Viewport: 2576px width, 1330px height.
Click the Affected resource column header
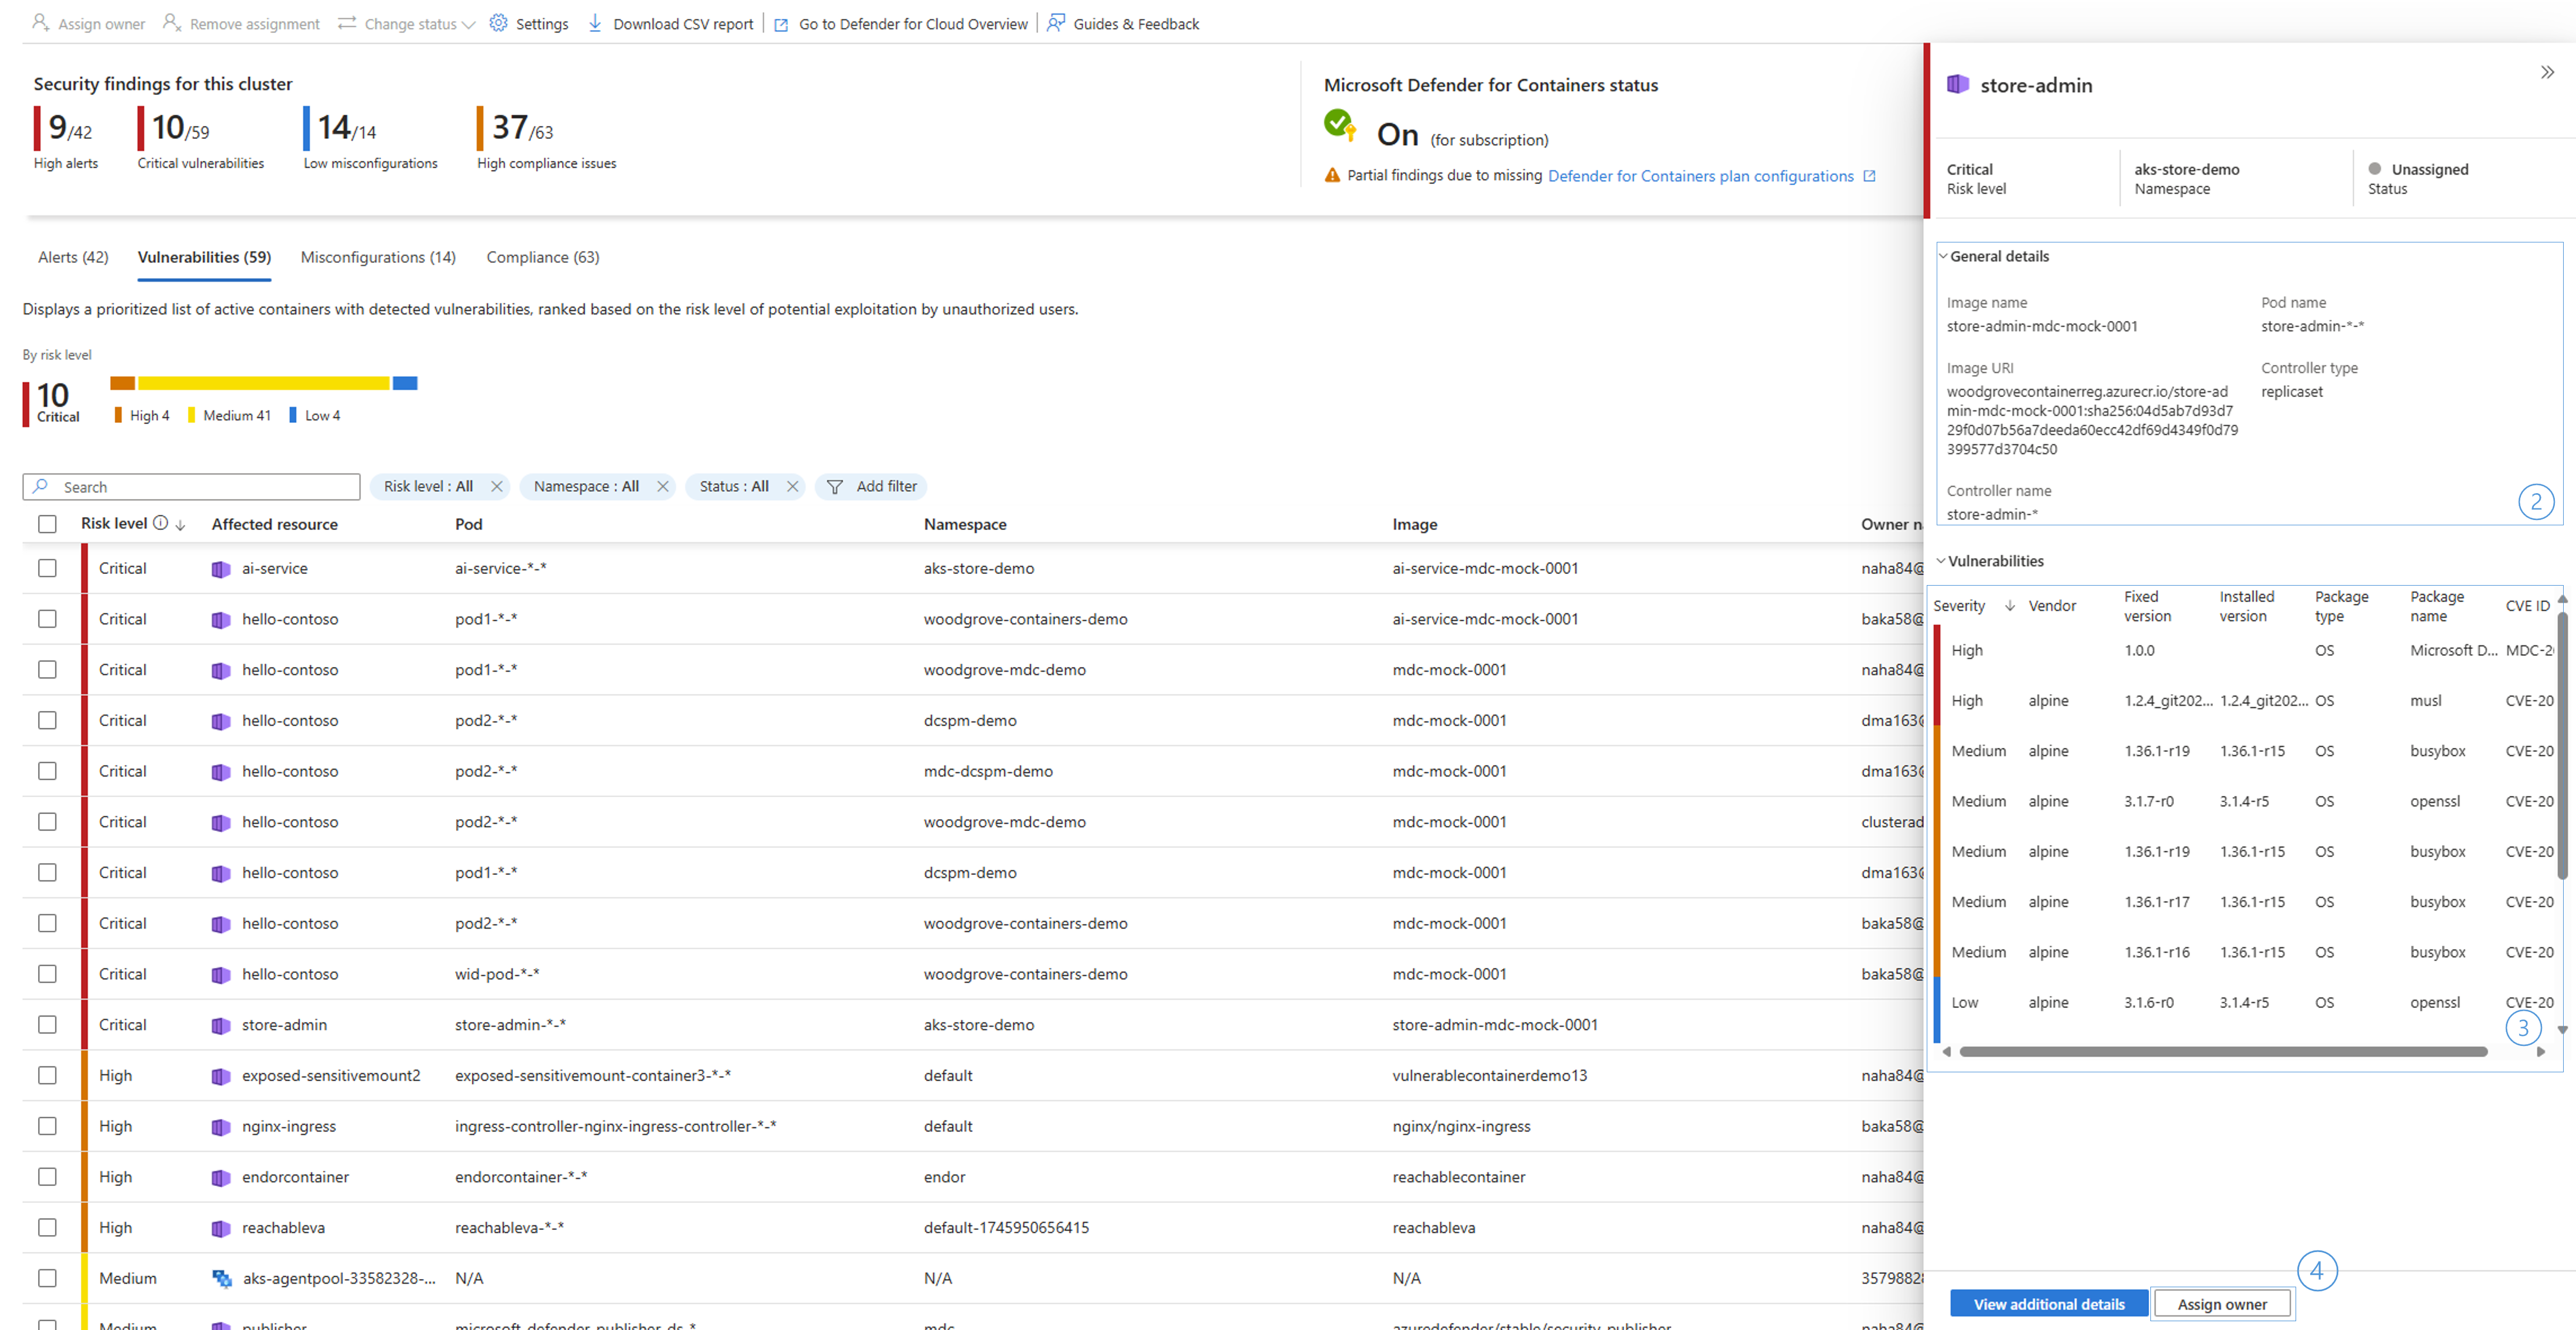point(275,524)
